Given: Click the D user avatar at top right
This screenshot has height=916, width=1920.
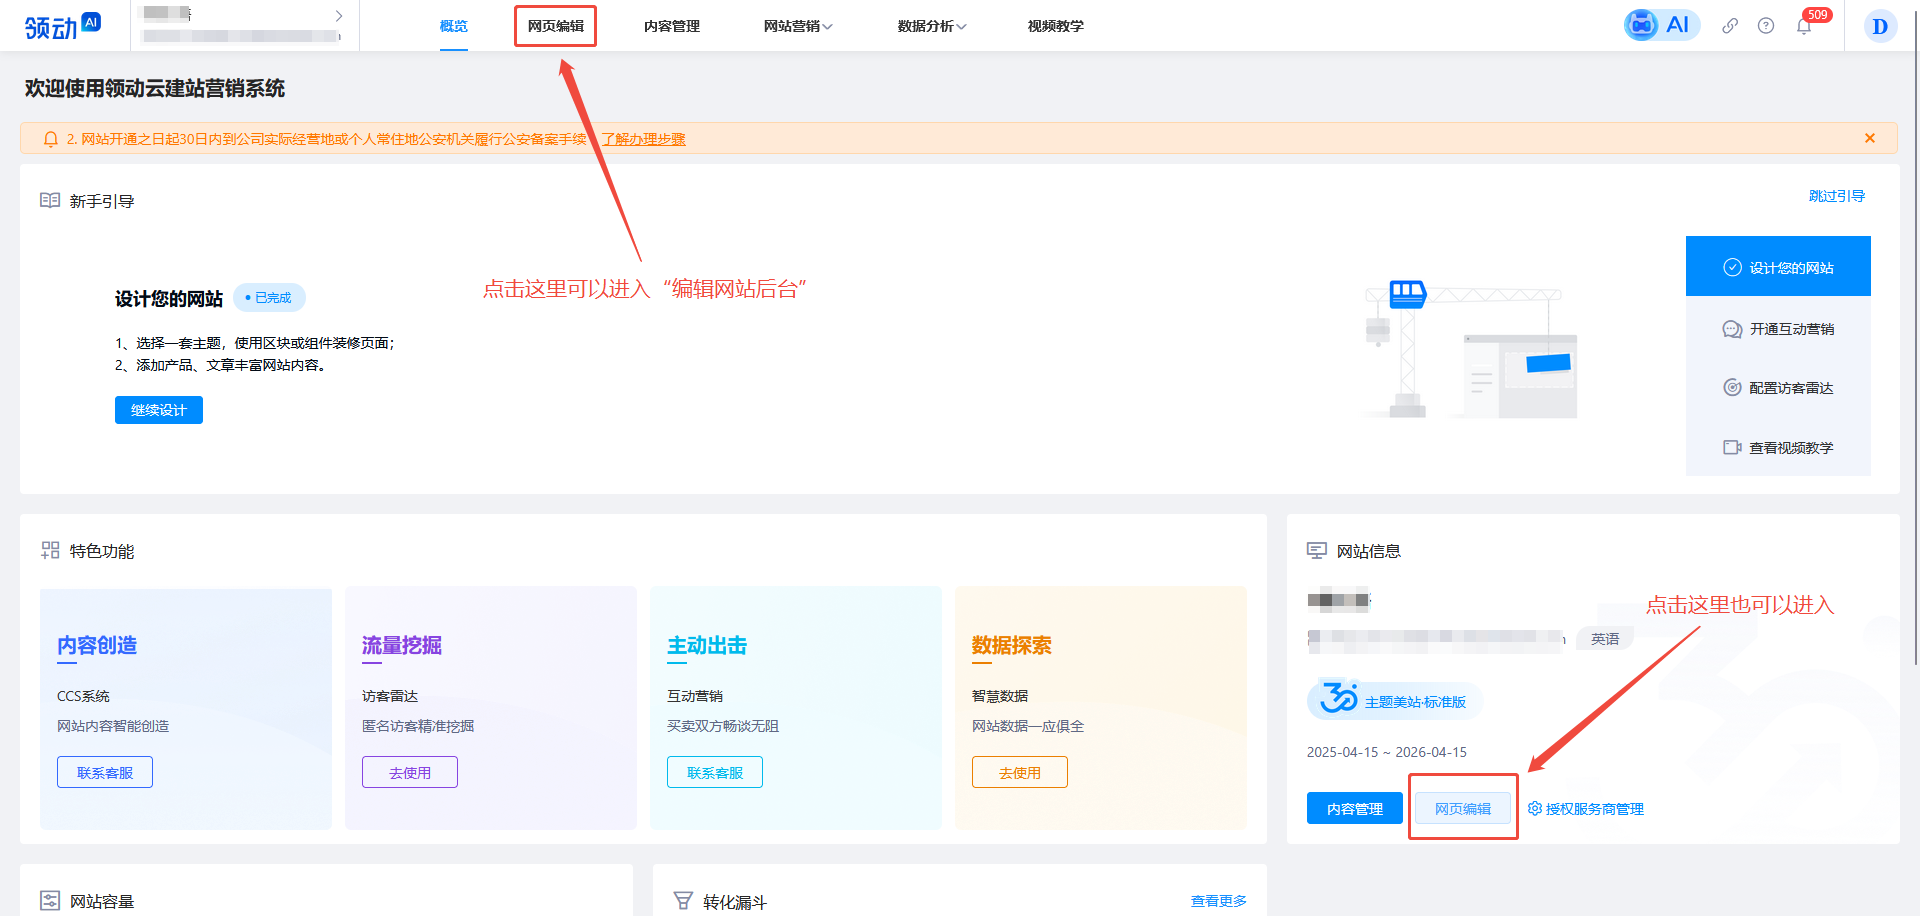Looking at the screenshot, I should pos(1880,25).
